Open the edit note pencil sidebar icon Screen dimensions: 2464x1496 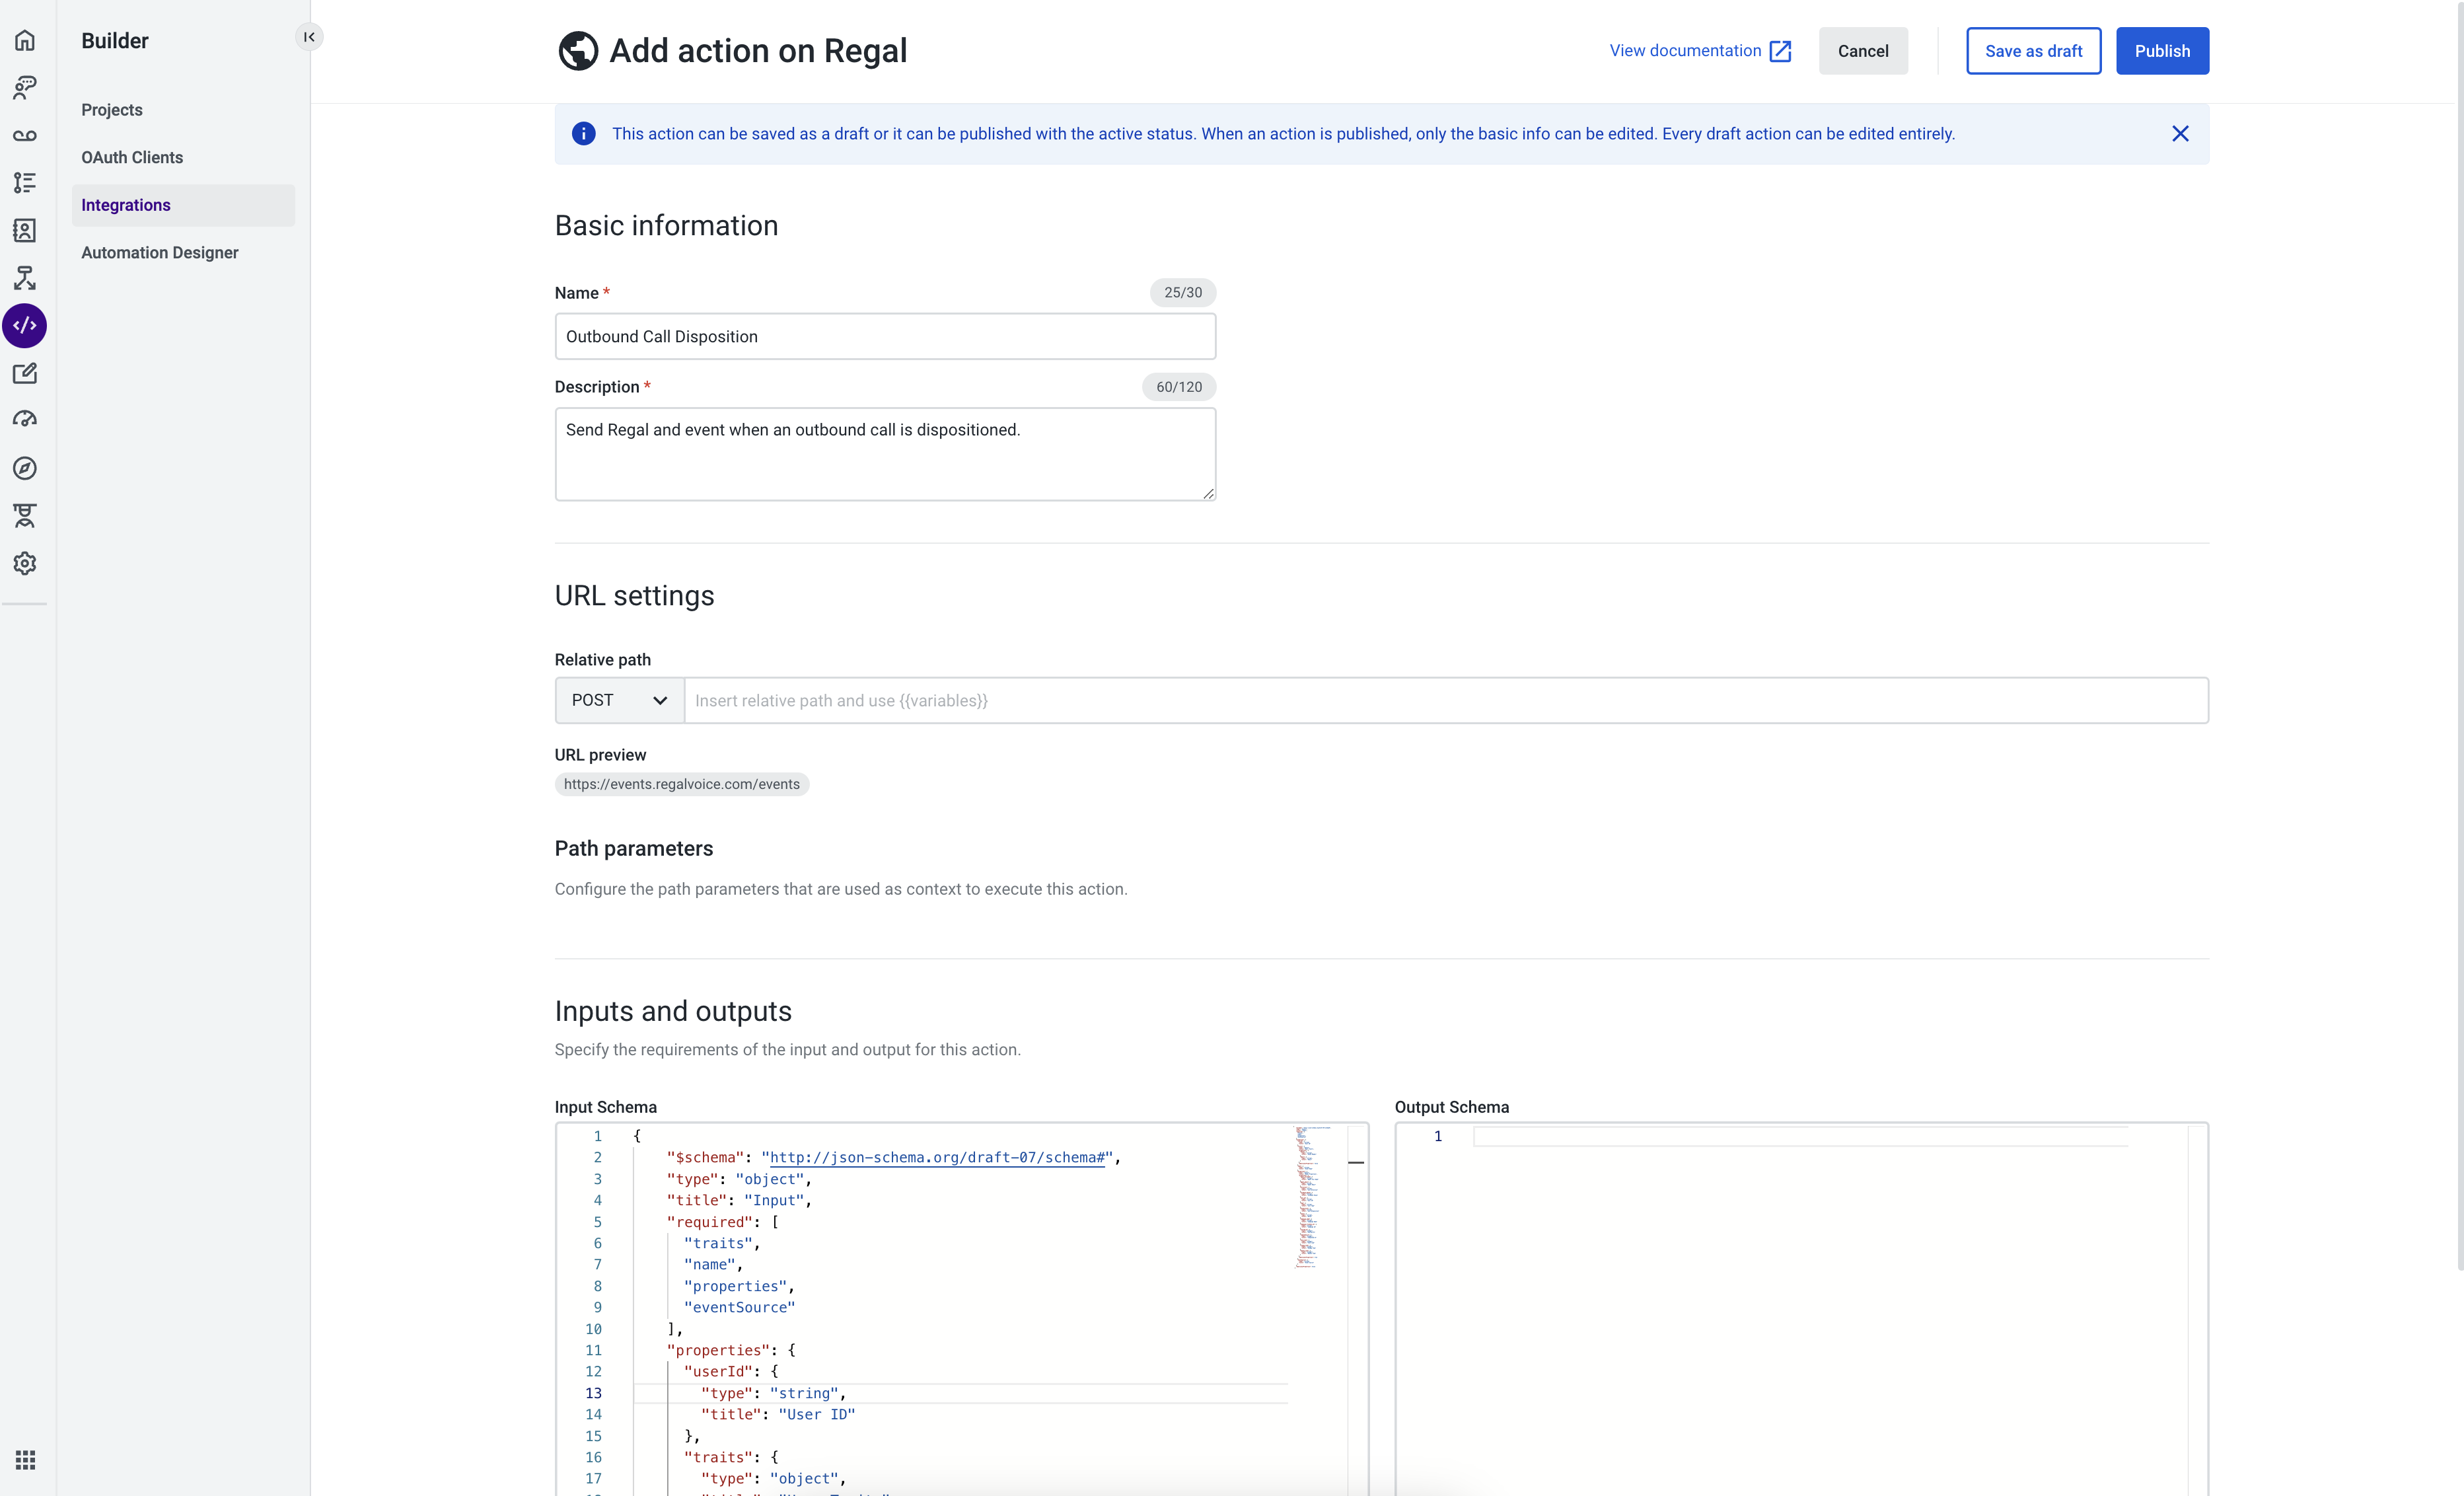[x=25, y=373]
